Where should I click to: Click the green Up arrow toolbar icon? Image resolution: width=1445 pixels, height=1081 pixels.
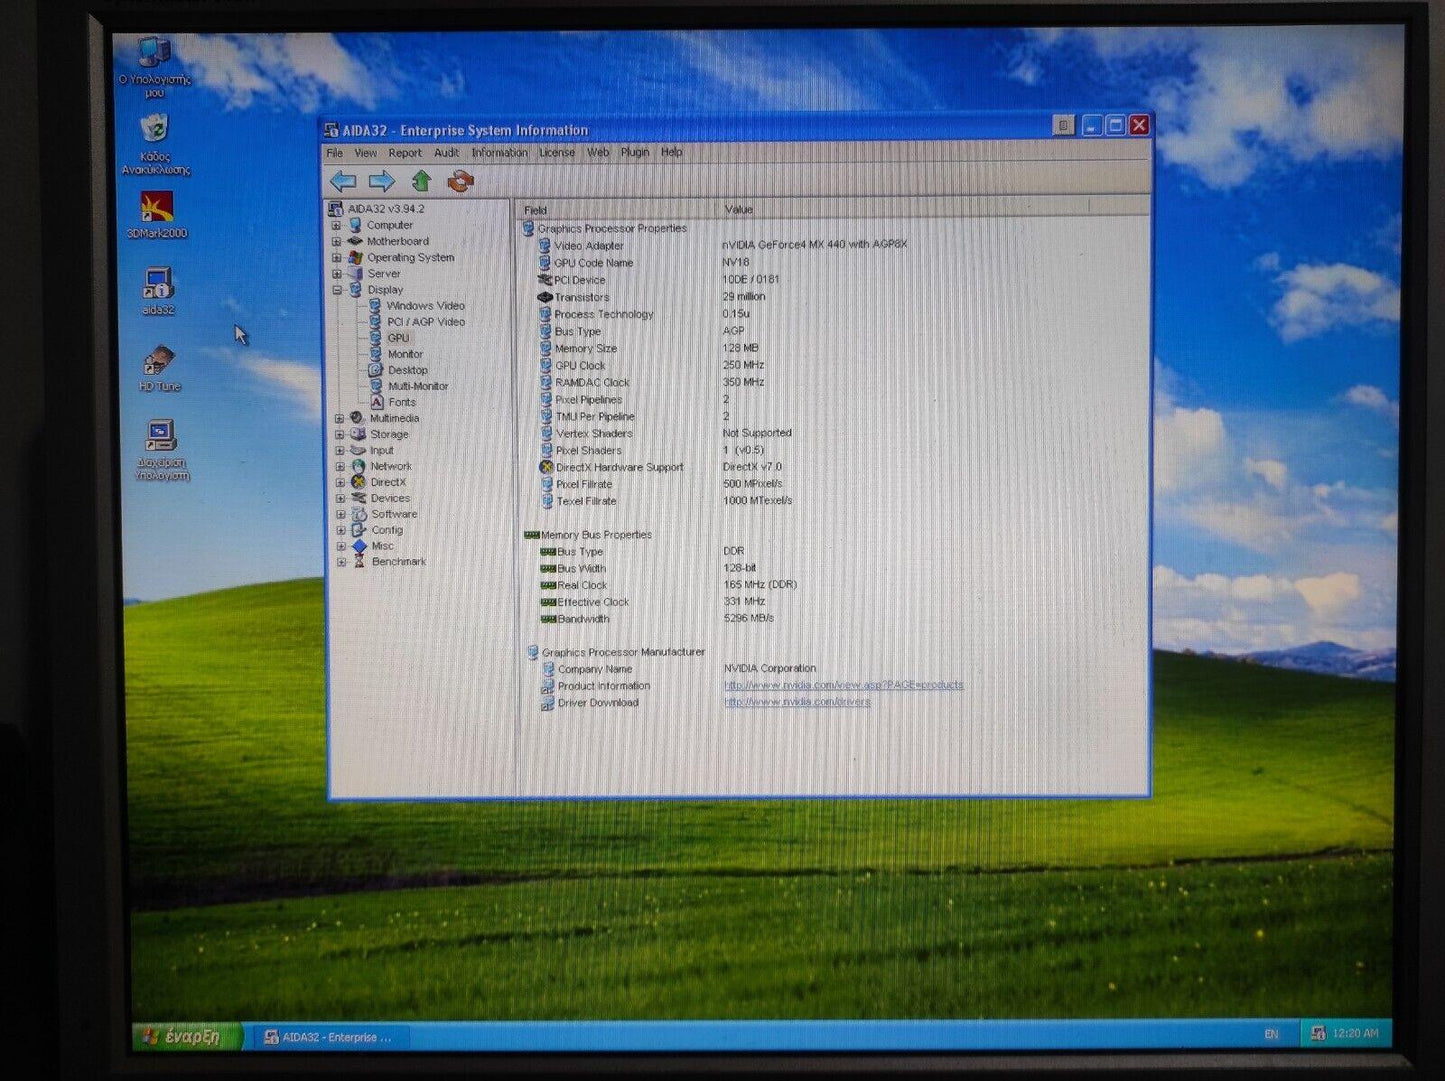(421, 181)
